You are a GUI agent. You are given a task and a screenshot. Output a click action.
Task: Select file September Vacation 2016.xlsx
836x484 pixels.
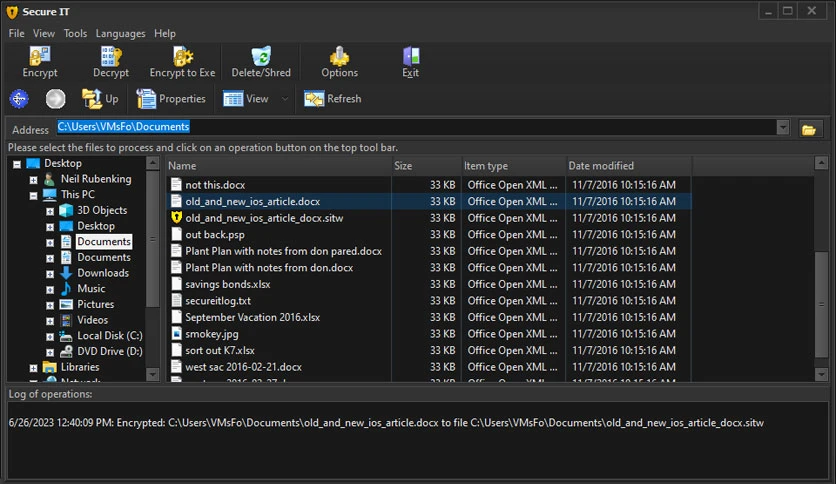253,317
